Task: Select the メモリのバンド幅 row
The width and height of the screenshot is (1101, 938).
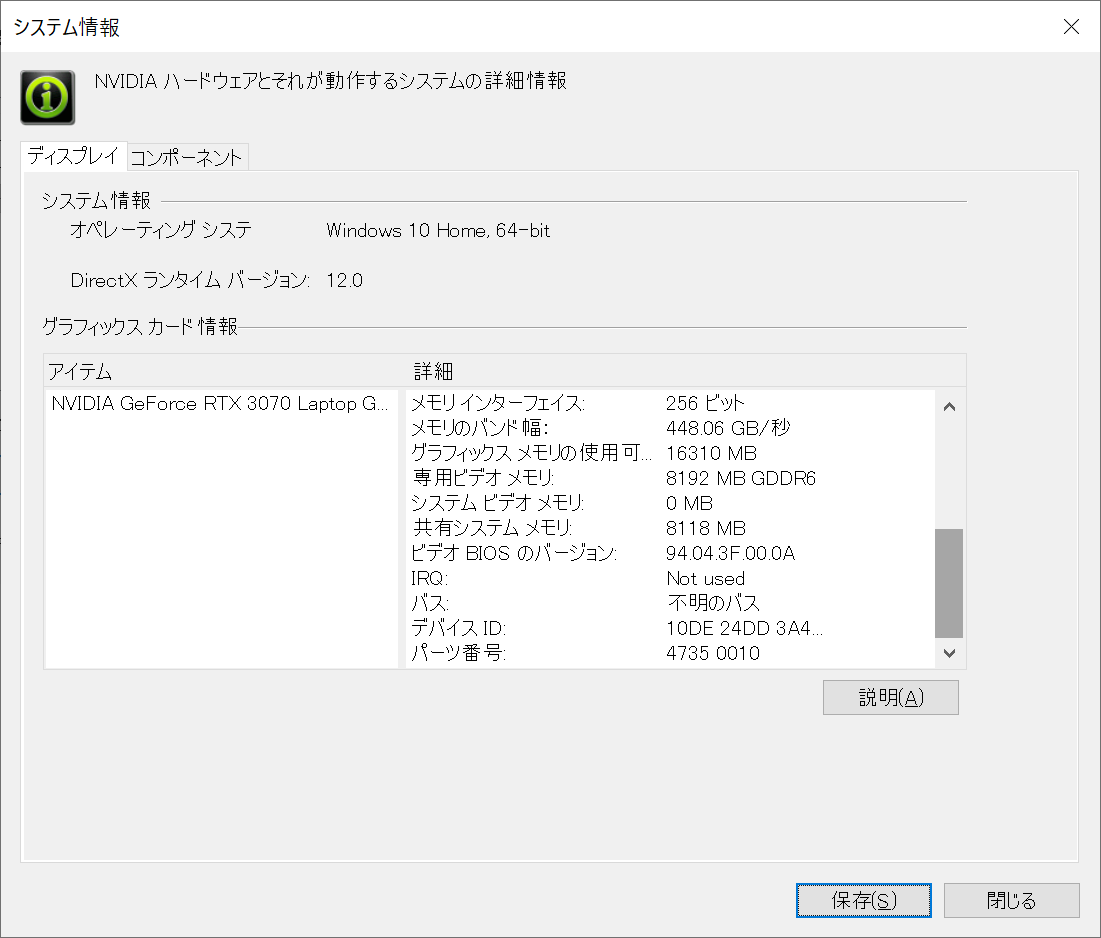Action: 671,428
